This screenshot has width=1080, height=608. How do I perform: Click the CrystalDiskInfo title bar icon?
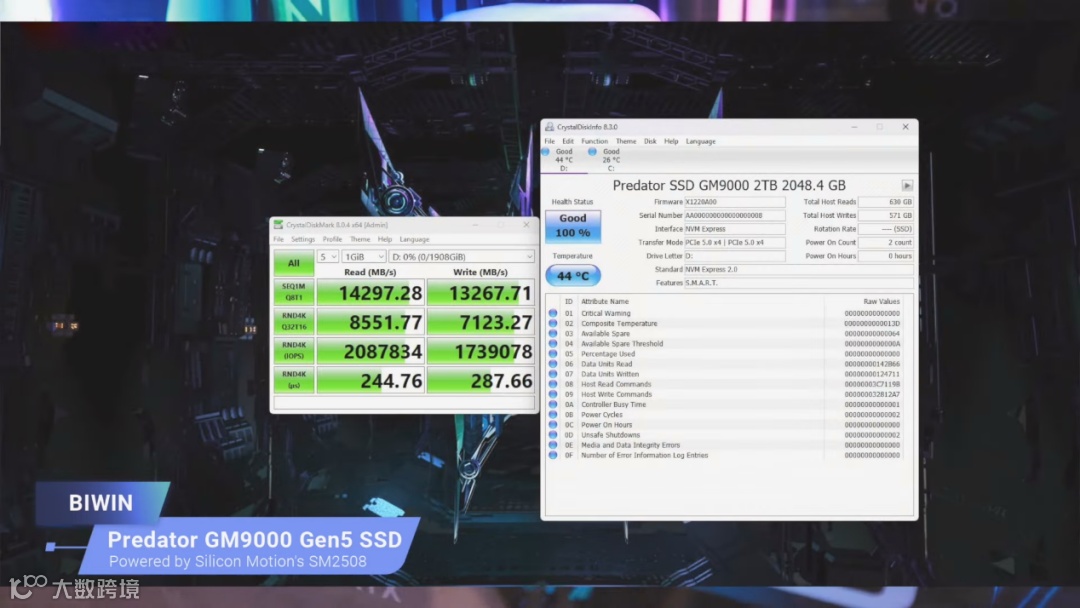(549, 127)
